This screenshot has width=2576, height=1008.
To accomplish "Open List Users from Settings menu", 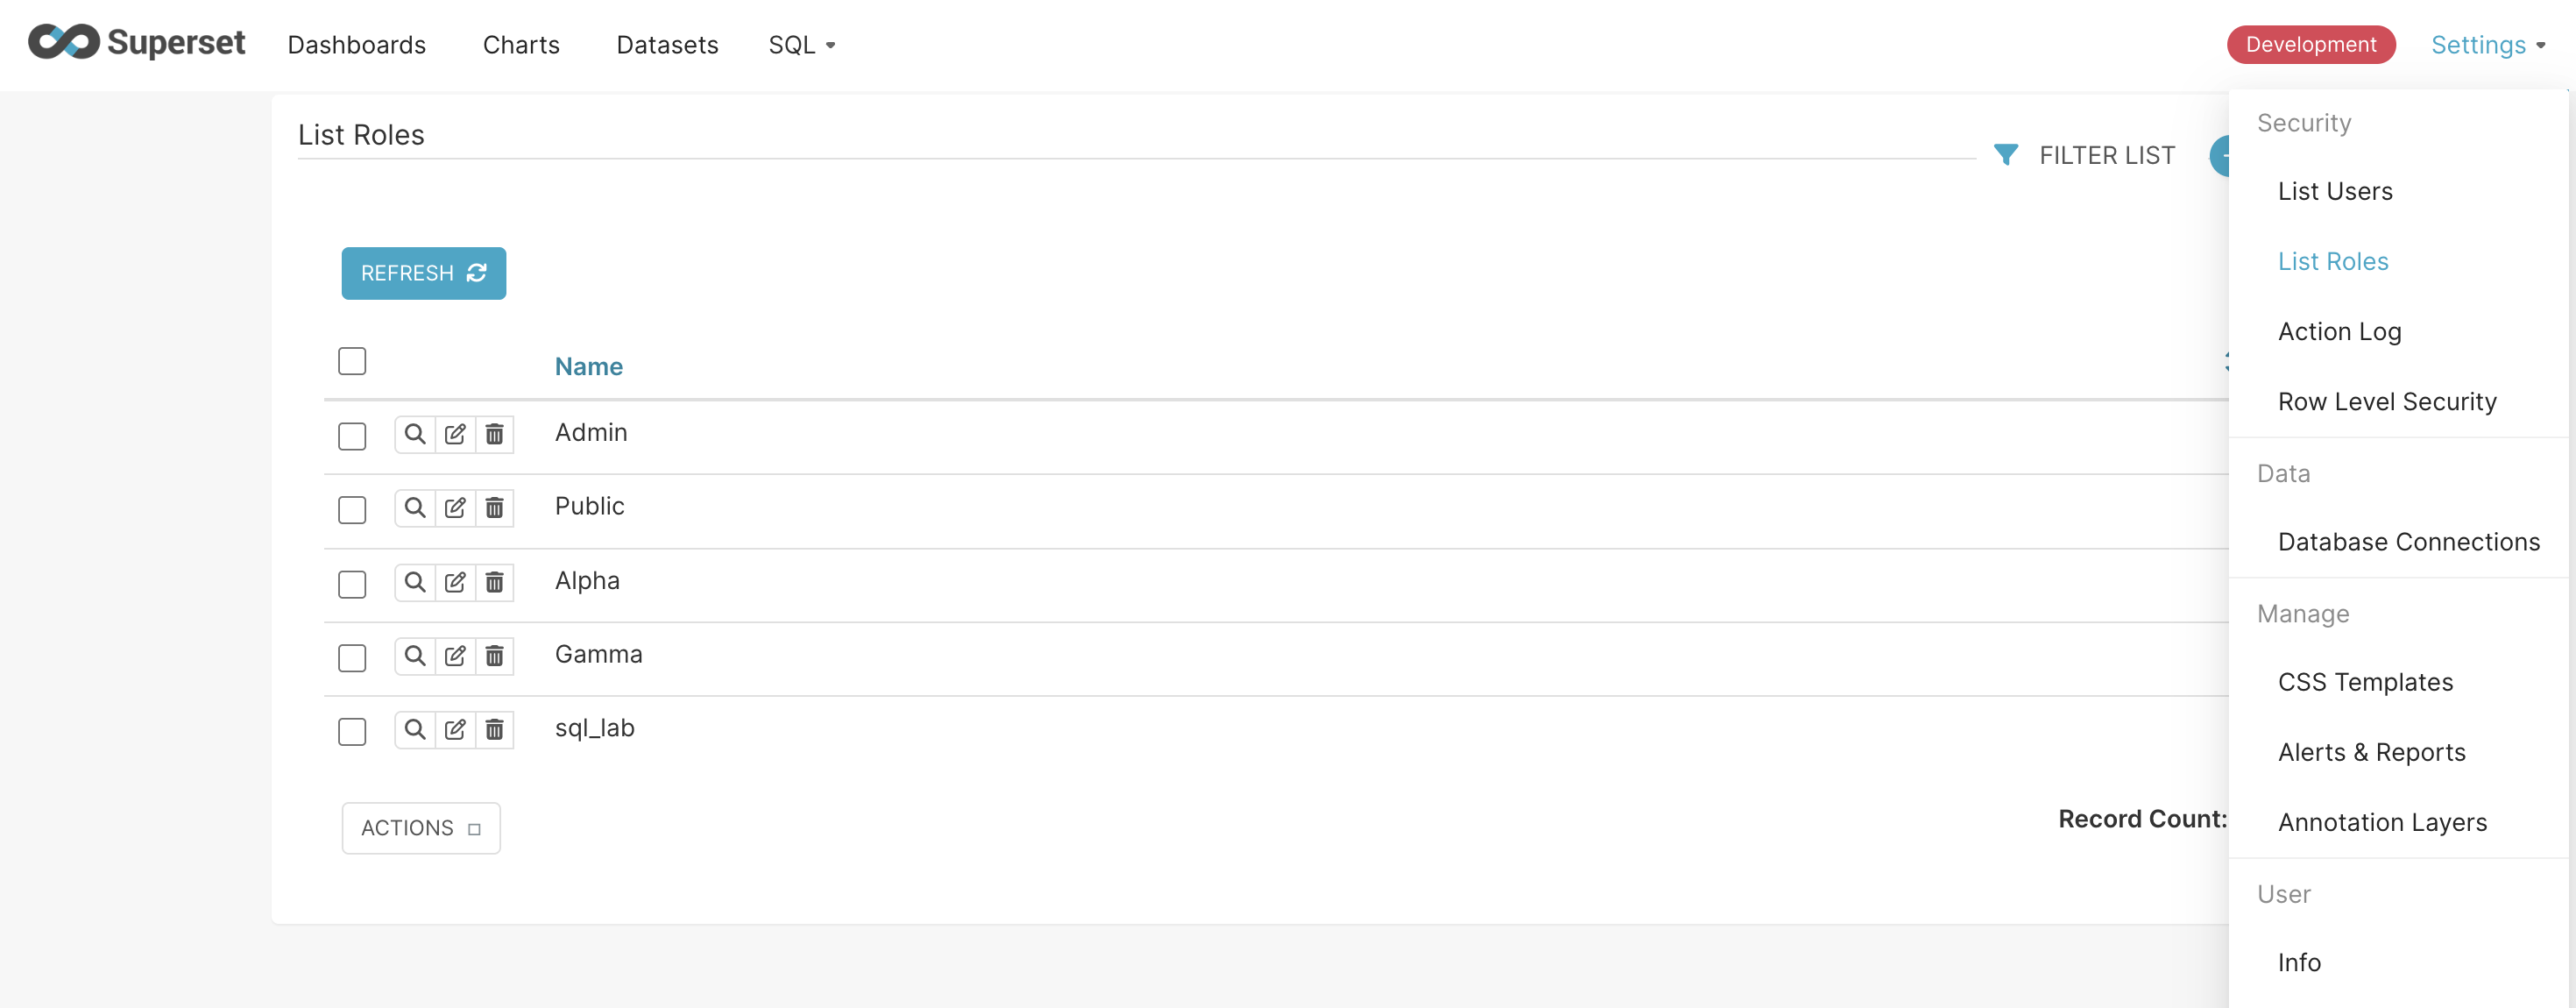I will click(2335, 191).
